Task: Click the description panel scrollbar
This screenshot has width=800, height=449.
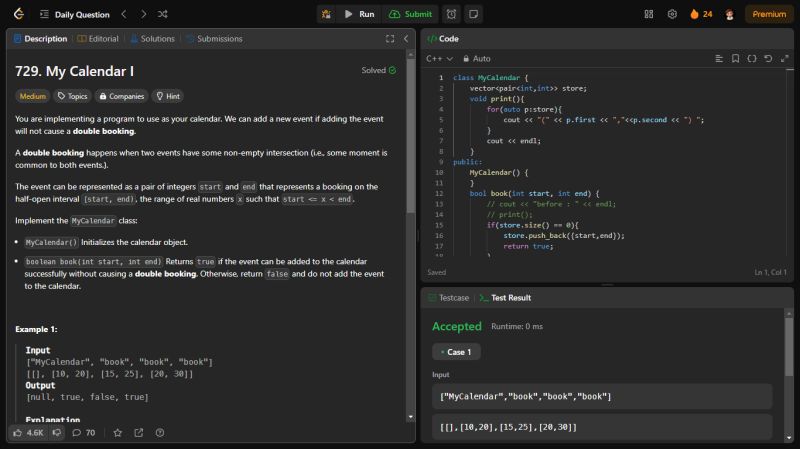Action: 411,135
